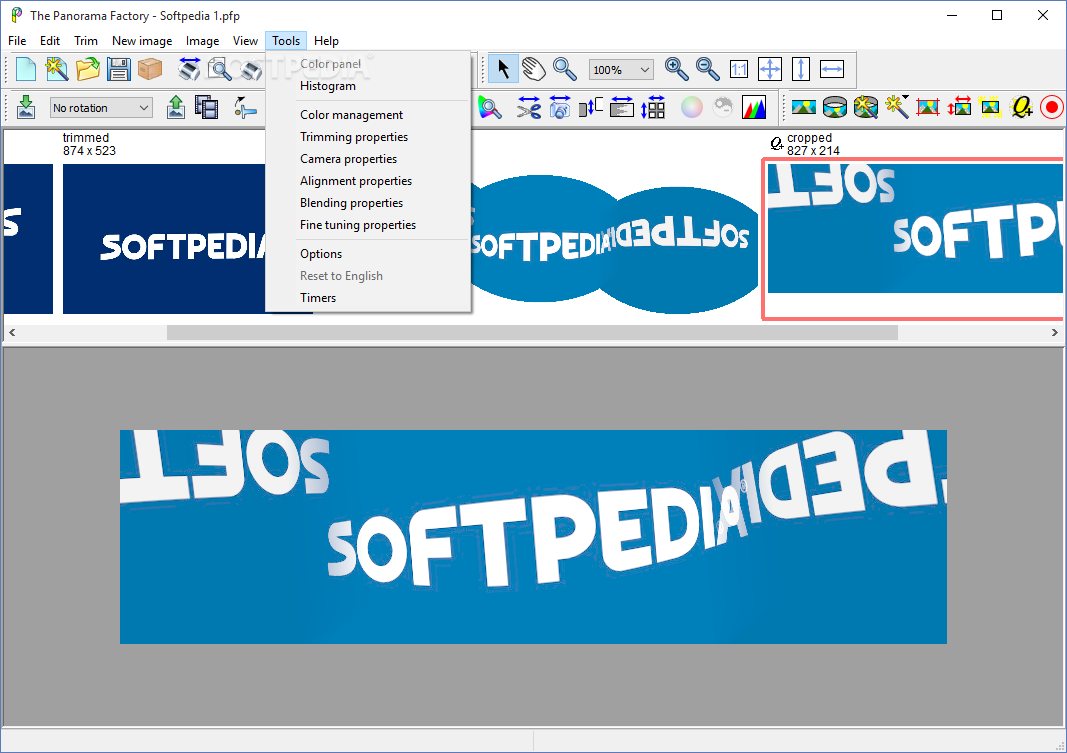Image resolution: width=1067 pixels, height=753 pixels.
Task: Click the QuickTime Q+ icon
Action: coord(1021,107)
